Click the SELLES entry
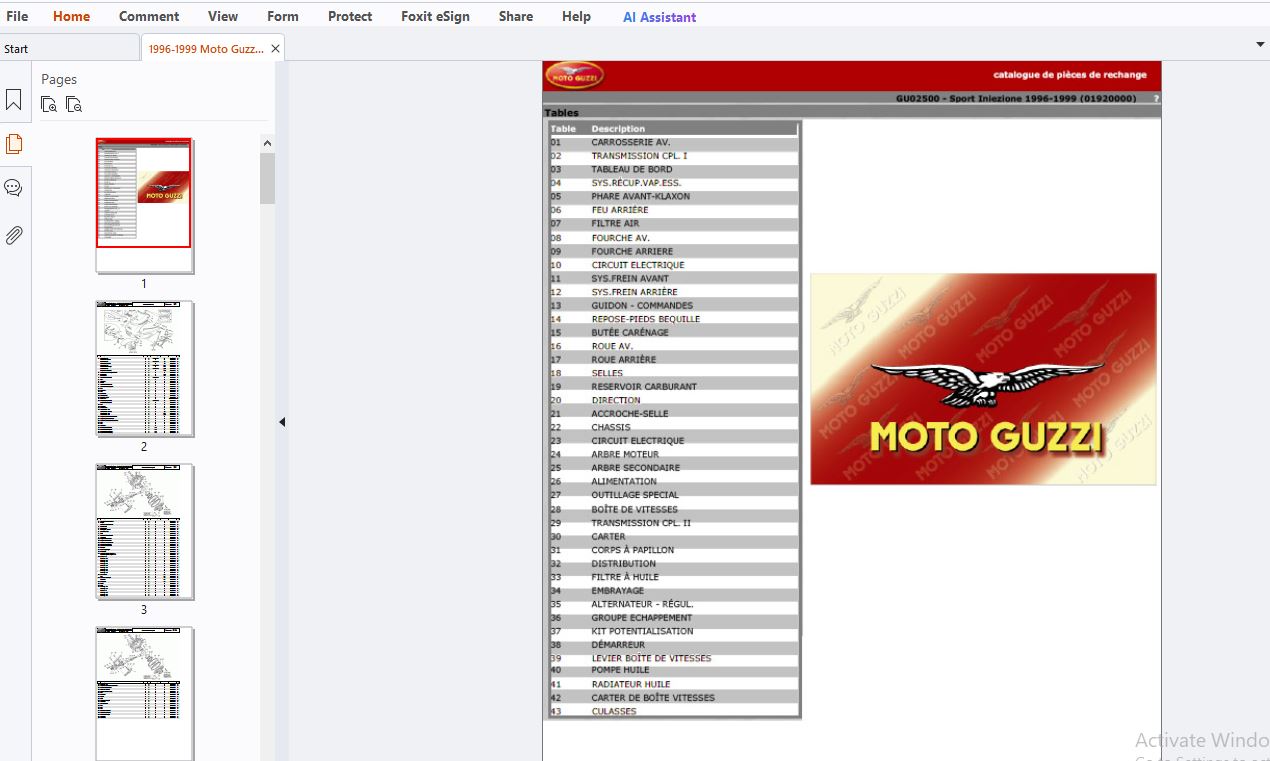The width and height of the screenshot is (1270, 761). coord(607,373)
